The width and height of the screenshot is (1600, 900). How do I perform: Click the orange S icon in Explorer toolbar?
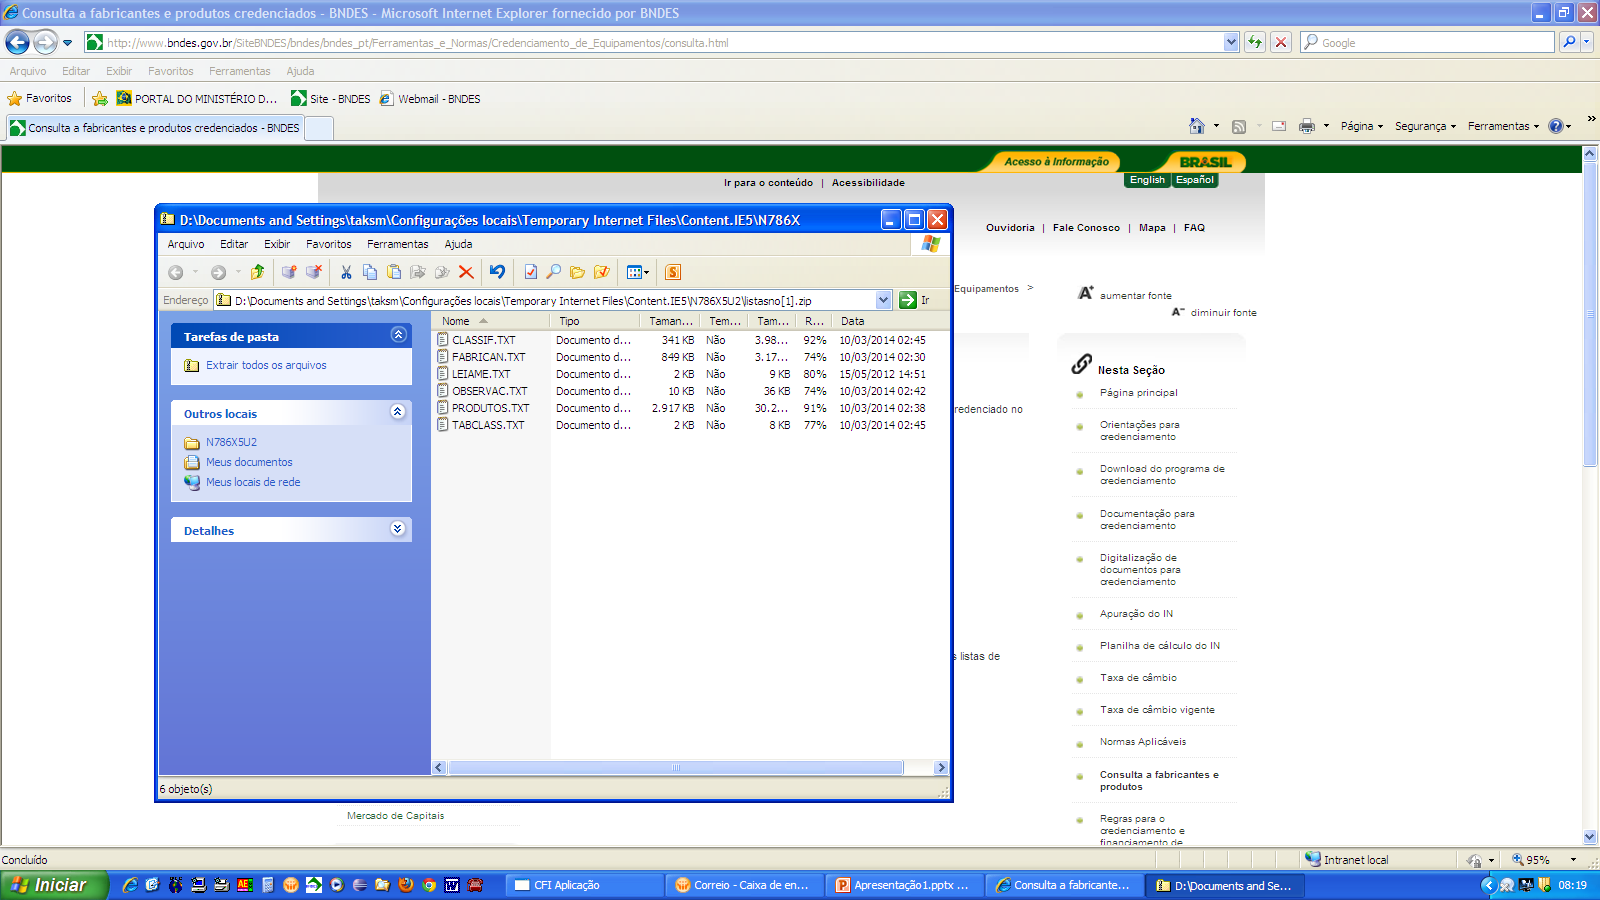point(673,272)
